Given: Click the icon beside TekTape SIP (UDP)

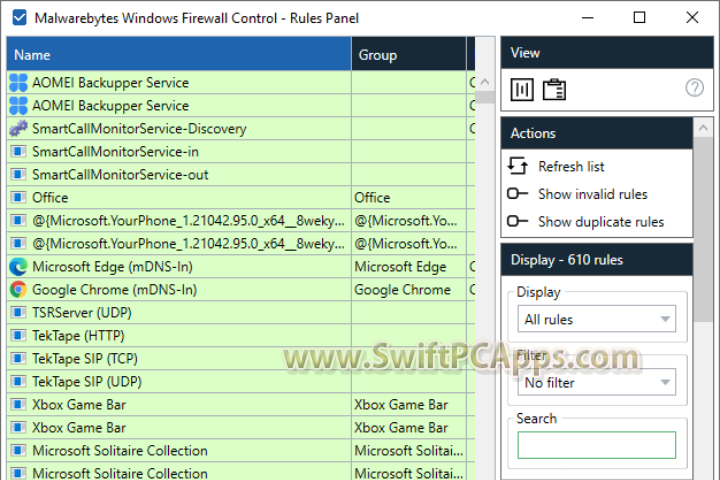Looking at the screenshot, I should (x=18, y=381).
